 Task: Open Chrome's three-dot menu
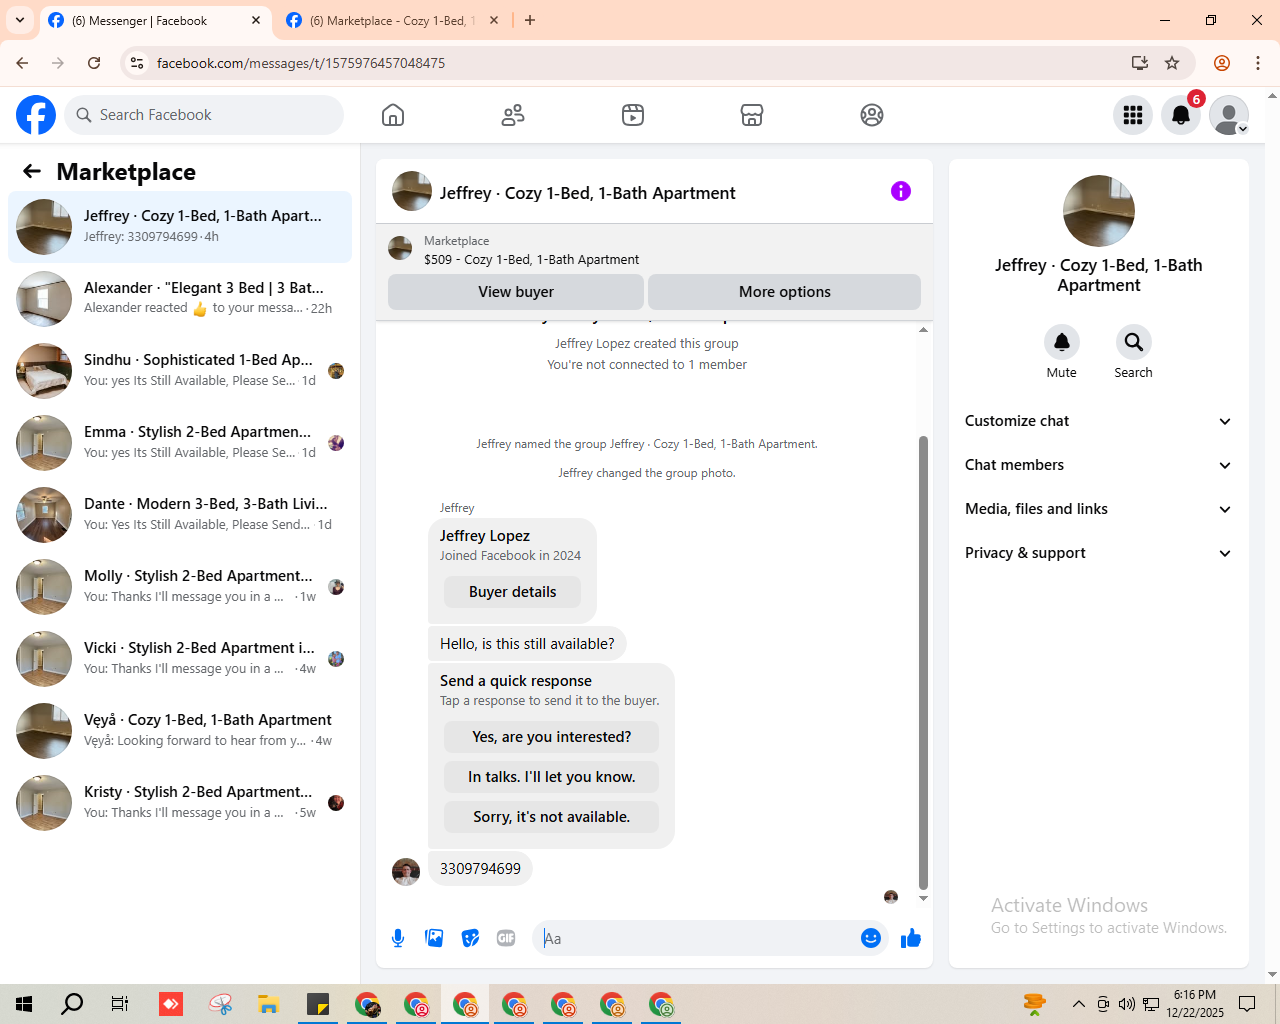[x=1258, y=63]
